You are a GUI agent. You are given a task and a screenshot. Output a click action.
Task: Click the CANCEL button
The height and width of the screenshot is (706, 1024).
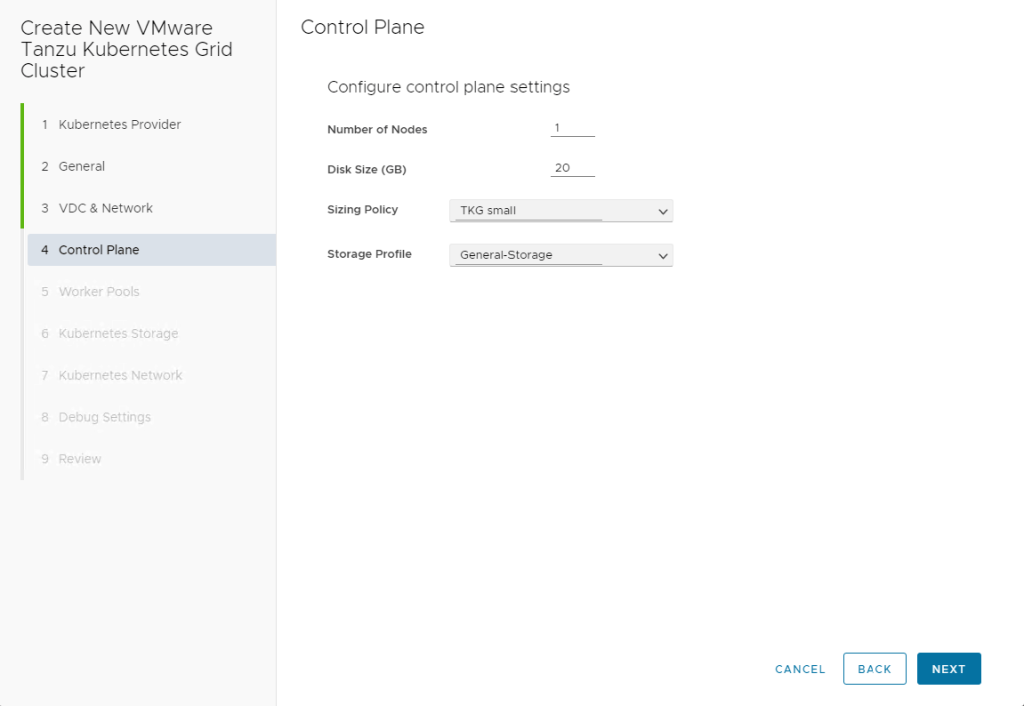(x=800, y=669)
